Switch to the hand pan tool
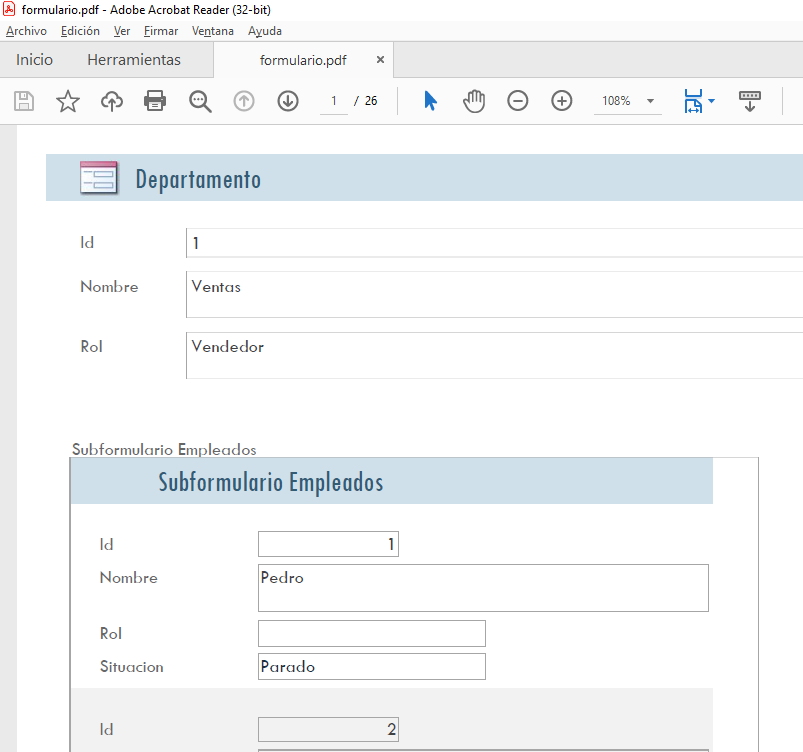This screenshot has width=803, height=752. click(x=474, y=101)
